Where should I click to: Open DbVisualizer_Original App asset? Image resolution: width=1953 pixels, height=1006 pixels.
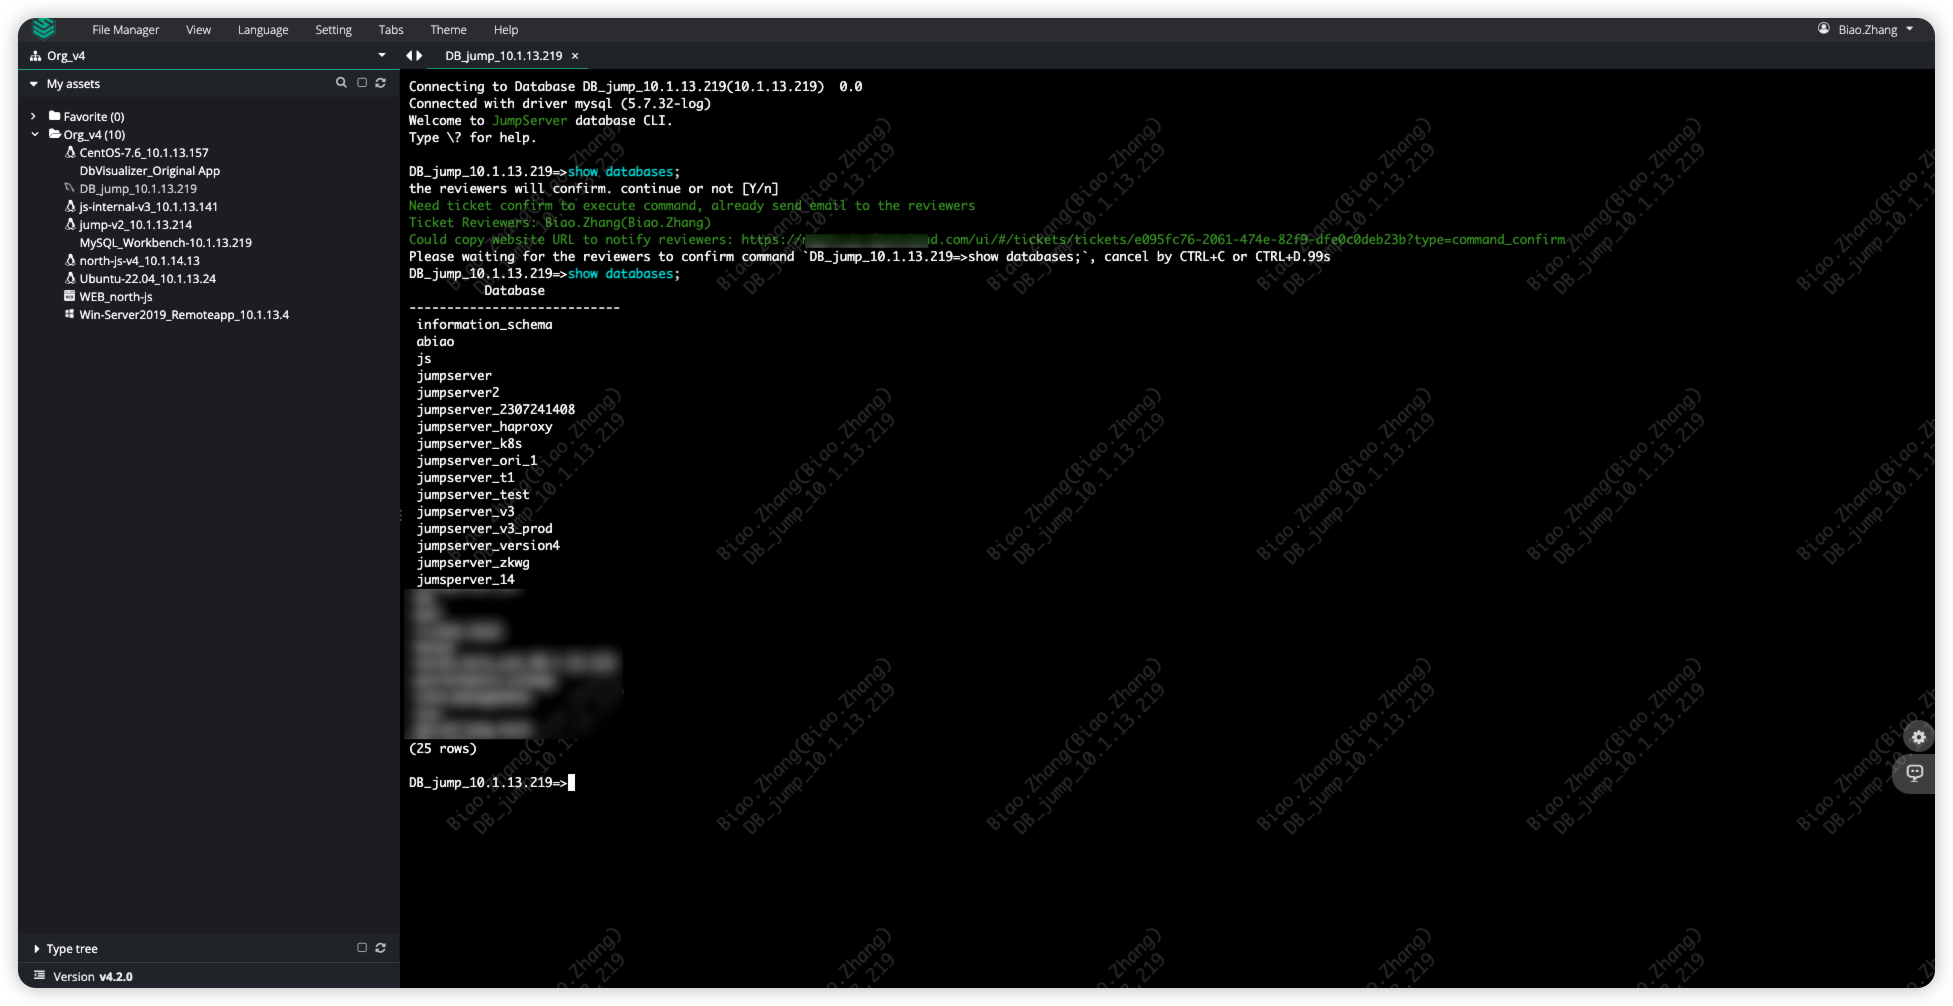coord(150,171)
